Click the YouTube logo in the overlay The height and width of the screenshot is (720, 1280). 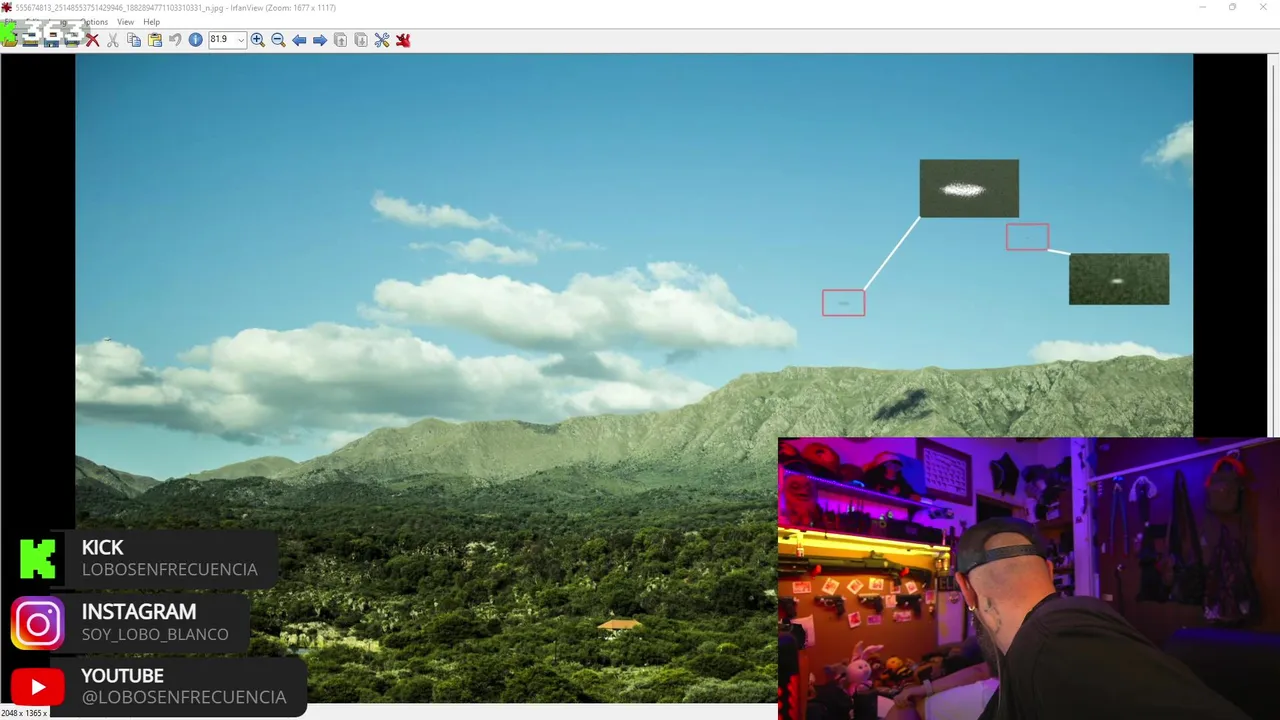pos(38,687)
